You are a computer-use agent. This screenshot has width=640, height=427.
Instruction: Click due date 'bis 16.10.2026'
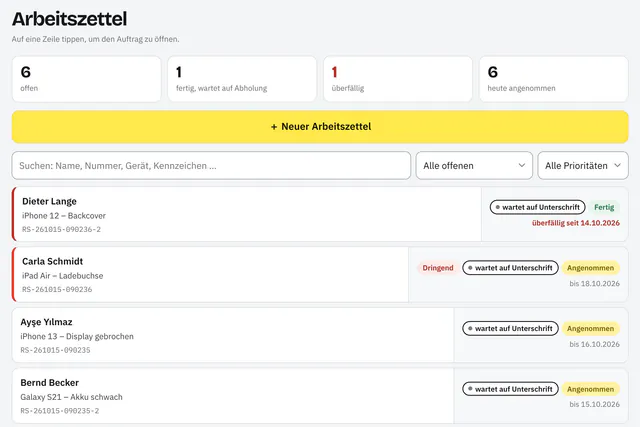click(595, 344)
